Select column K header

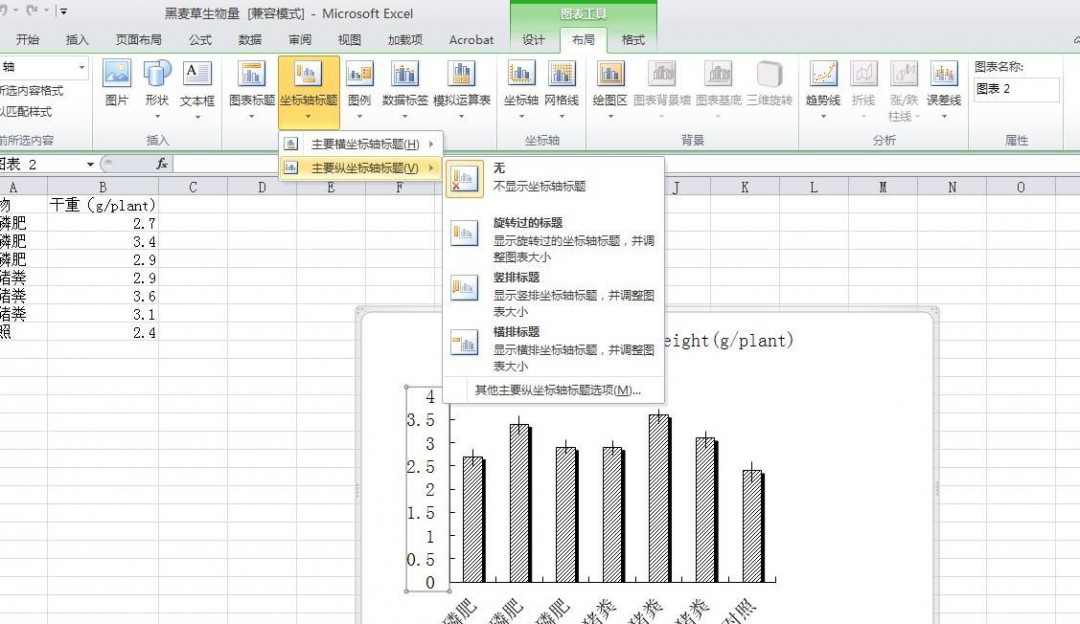(x=745, y=187)
